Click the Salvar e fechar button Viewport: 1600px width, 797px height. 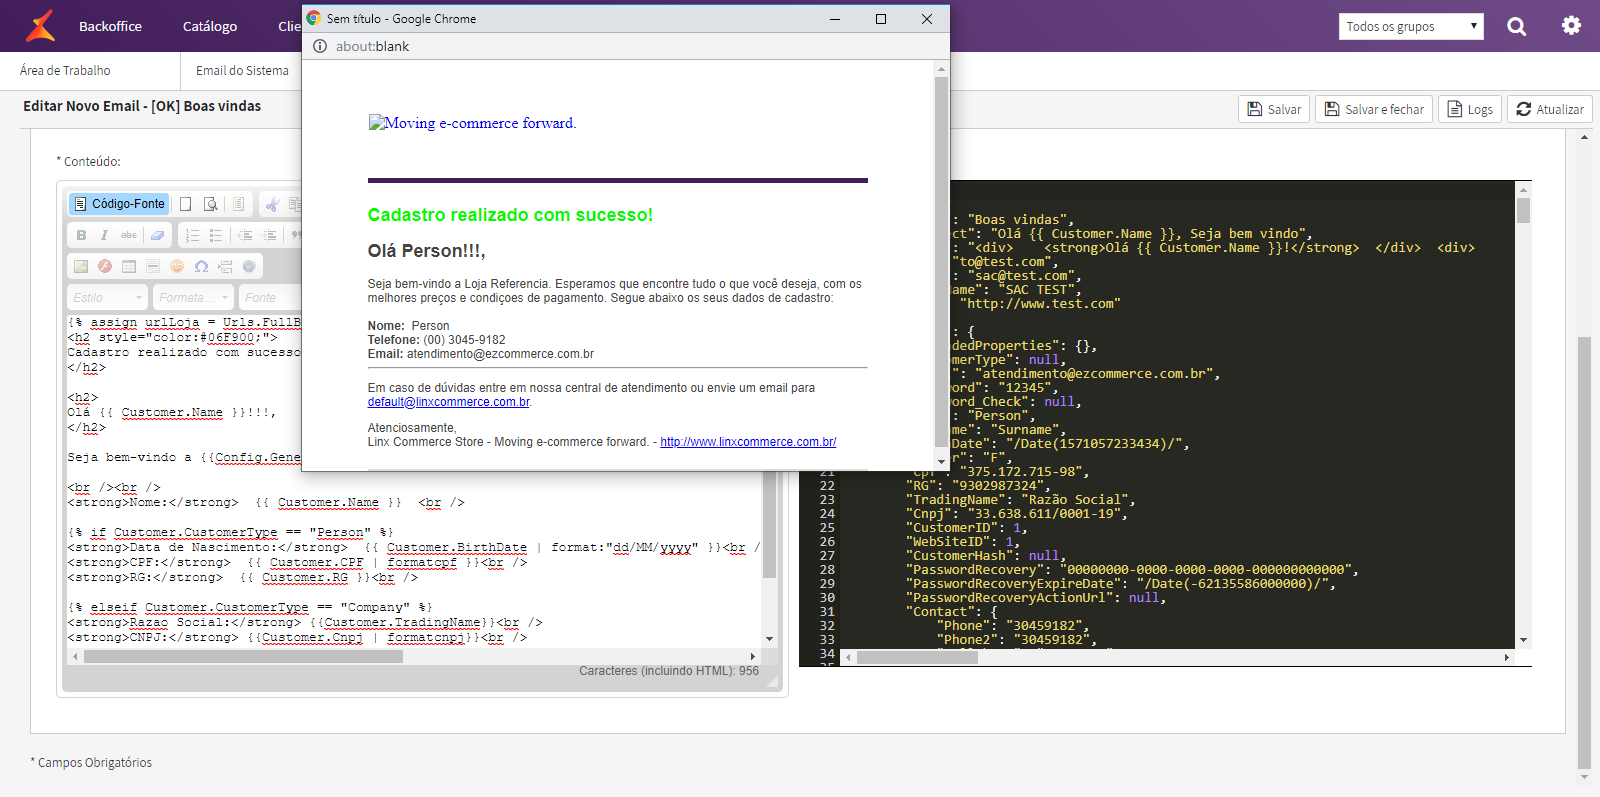coord(1374,109)
